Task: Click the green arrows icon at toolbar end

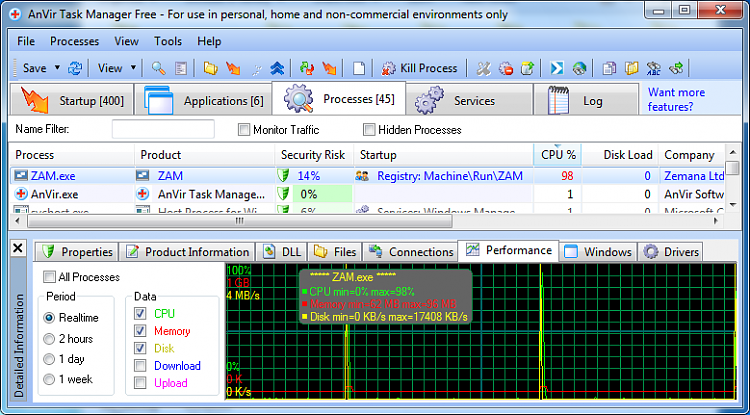Action: 676,68
